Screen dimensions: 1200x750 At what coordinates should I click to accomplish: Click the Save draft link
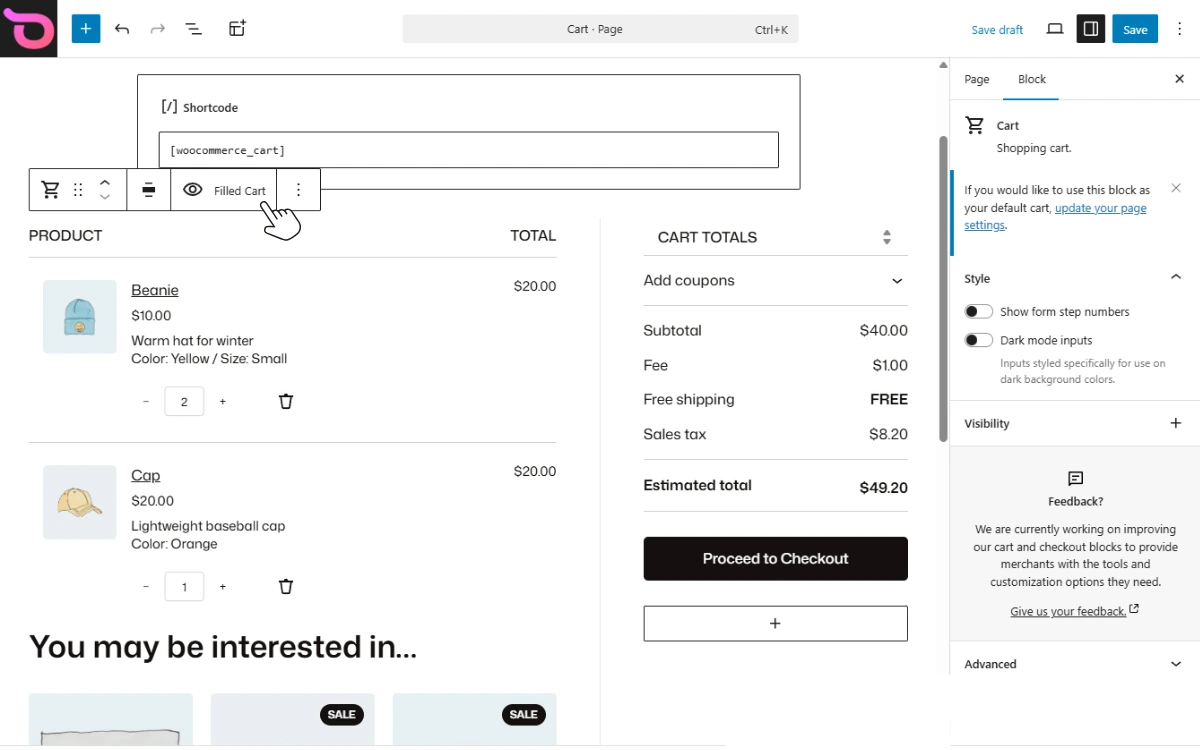[x=997, y=30]
